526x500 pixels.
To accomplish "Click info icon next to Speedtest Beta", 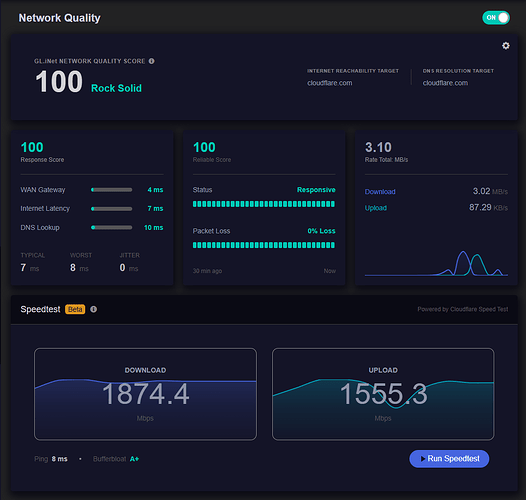I will click(x=94, y=309).
